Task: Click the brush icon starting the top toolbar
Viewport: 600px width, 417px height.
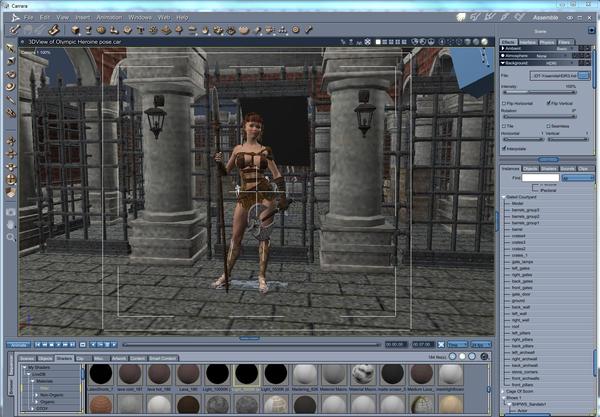Action: pos(15,29)
